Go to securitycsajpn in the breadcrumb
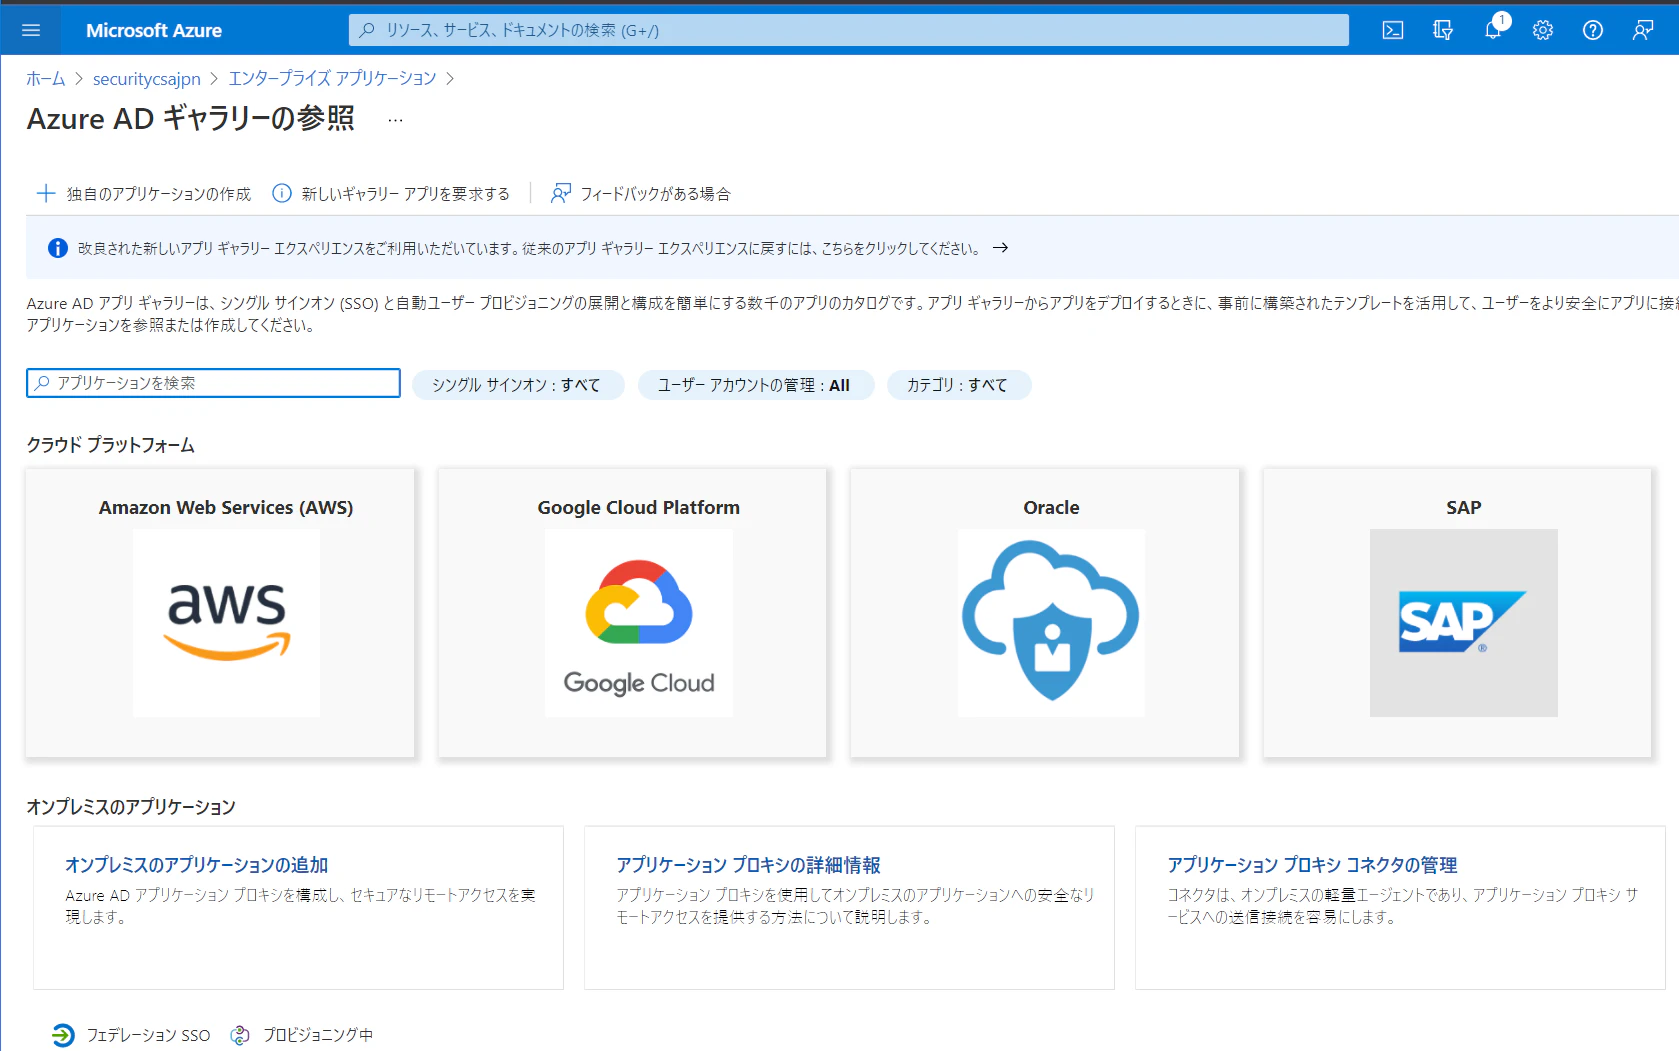The height and width of the screenshot is (1051, 1679). click(x=147, y=79)
